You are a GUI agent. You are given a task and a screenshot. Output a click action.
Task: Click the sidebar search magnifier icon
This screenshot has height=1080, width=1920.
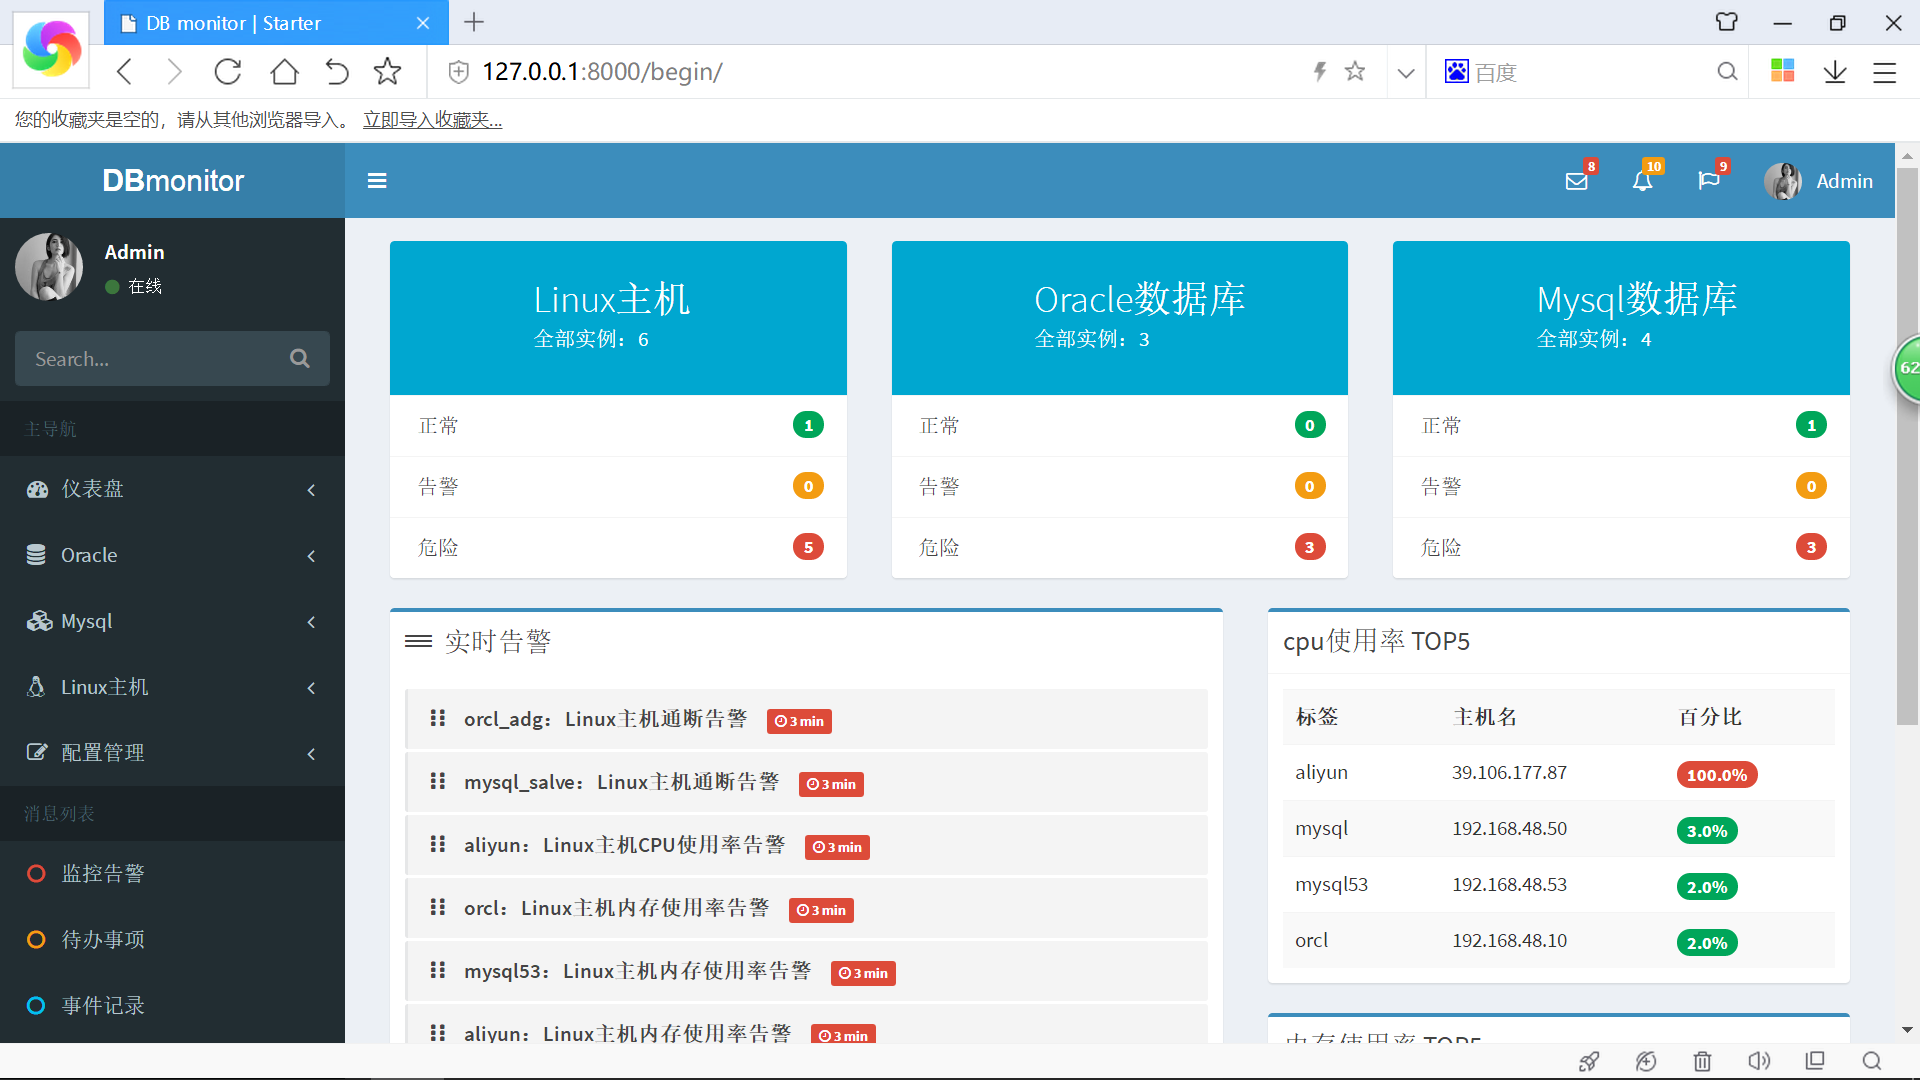click(300, 358)
